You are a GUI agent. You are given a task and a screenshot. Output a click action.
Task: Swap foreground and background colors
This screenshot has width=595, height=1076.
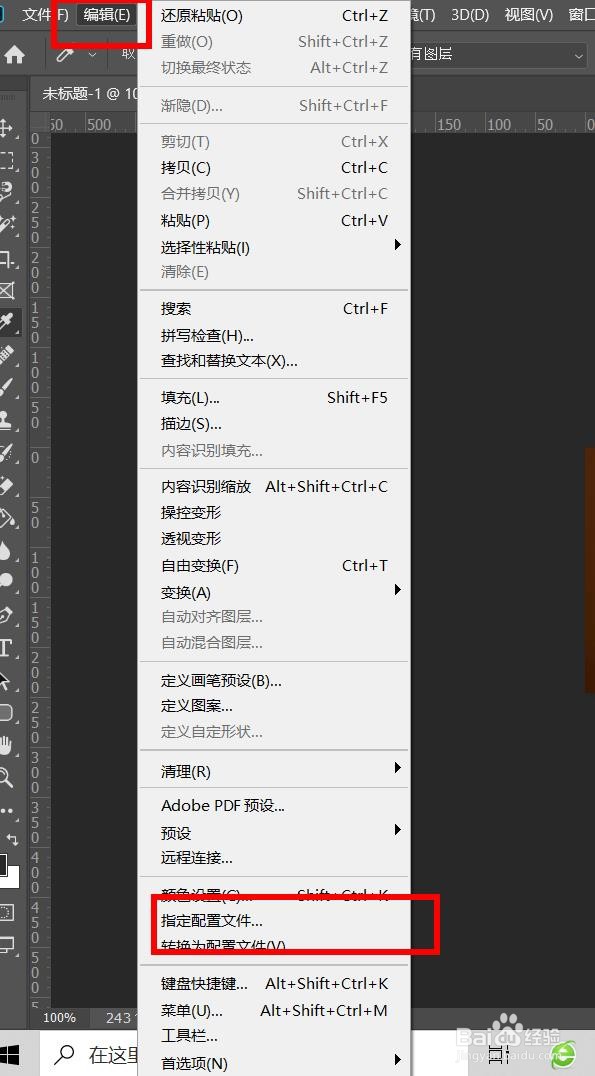[12, 839]
